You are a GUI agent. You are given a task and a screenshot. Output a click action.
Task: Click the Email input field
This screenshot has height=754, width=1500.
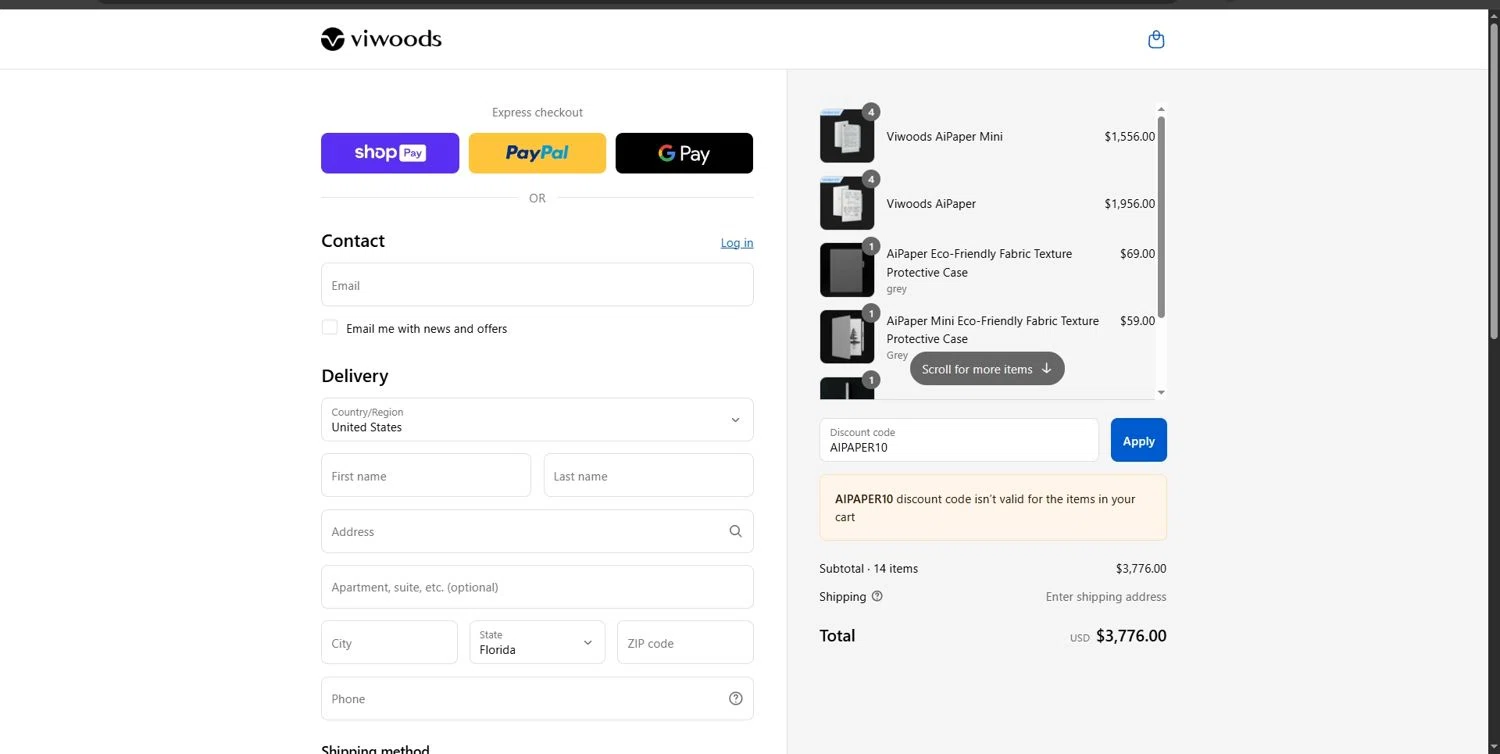[x=537, y=285]
